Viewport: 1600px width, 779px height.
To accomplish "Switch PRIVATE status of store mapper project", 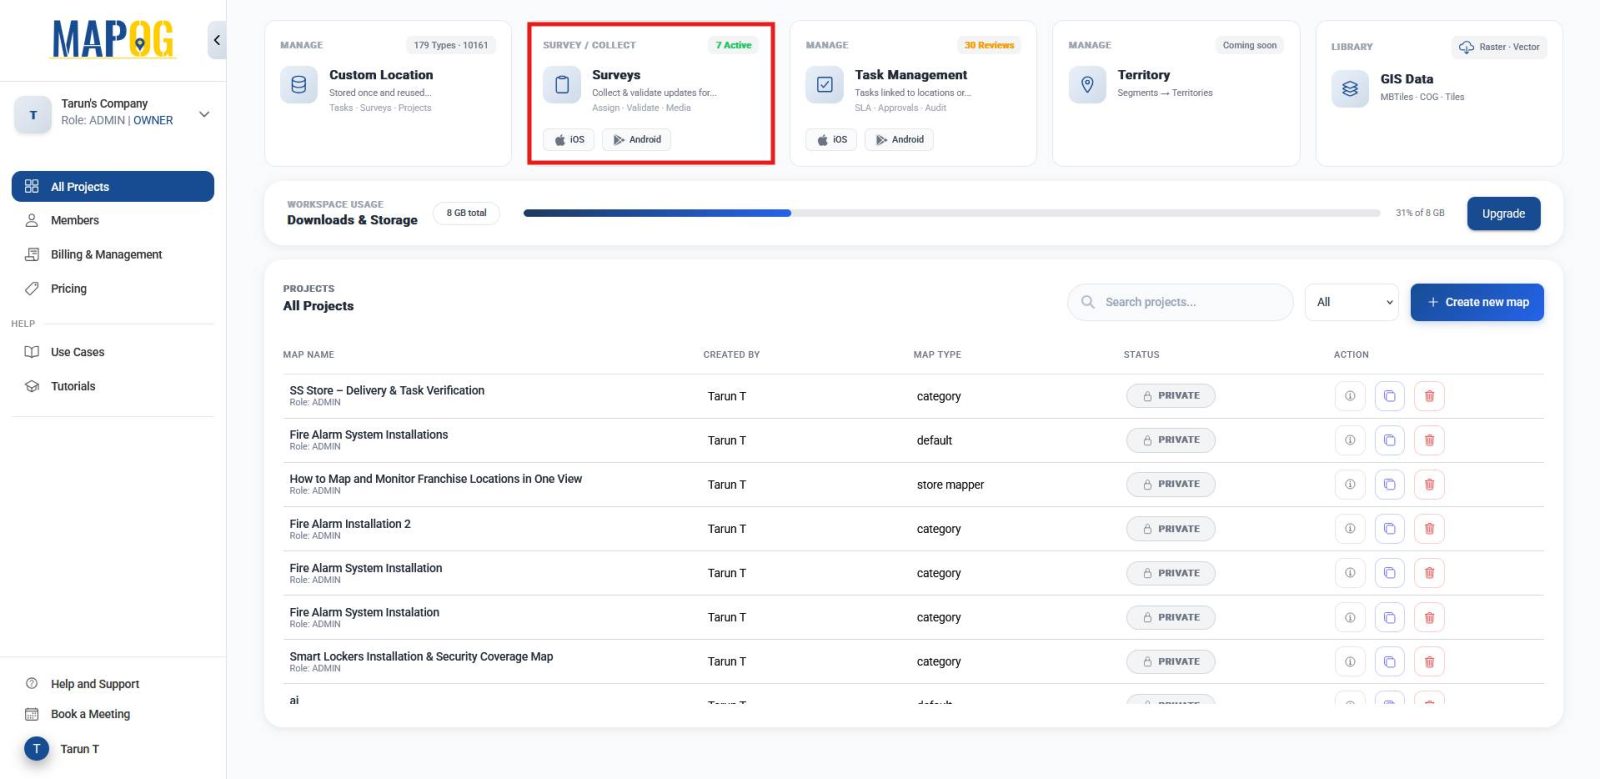I will click(x=1170, y=484).
